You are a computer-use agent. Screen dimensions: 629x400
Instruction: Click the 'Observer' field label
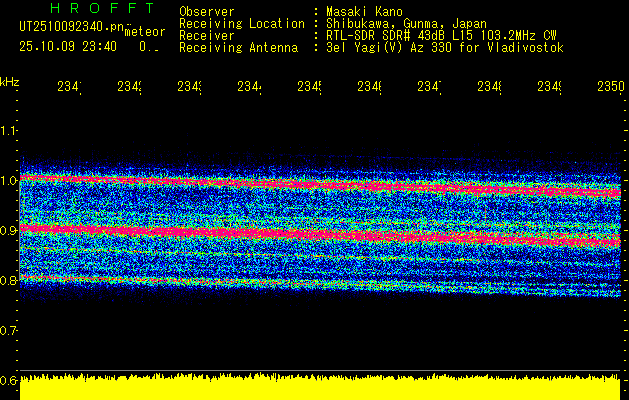[x=207, y=12]
